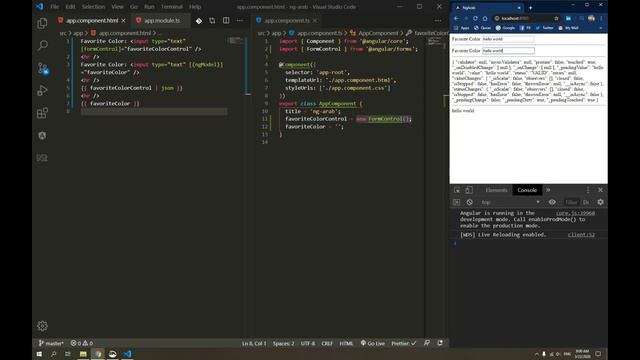Open the DevTools console settings gear
This screenshot has width=640, height=360.
[600, 202]
